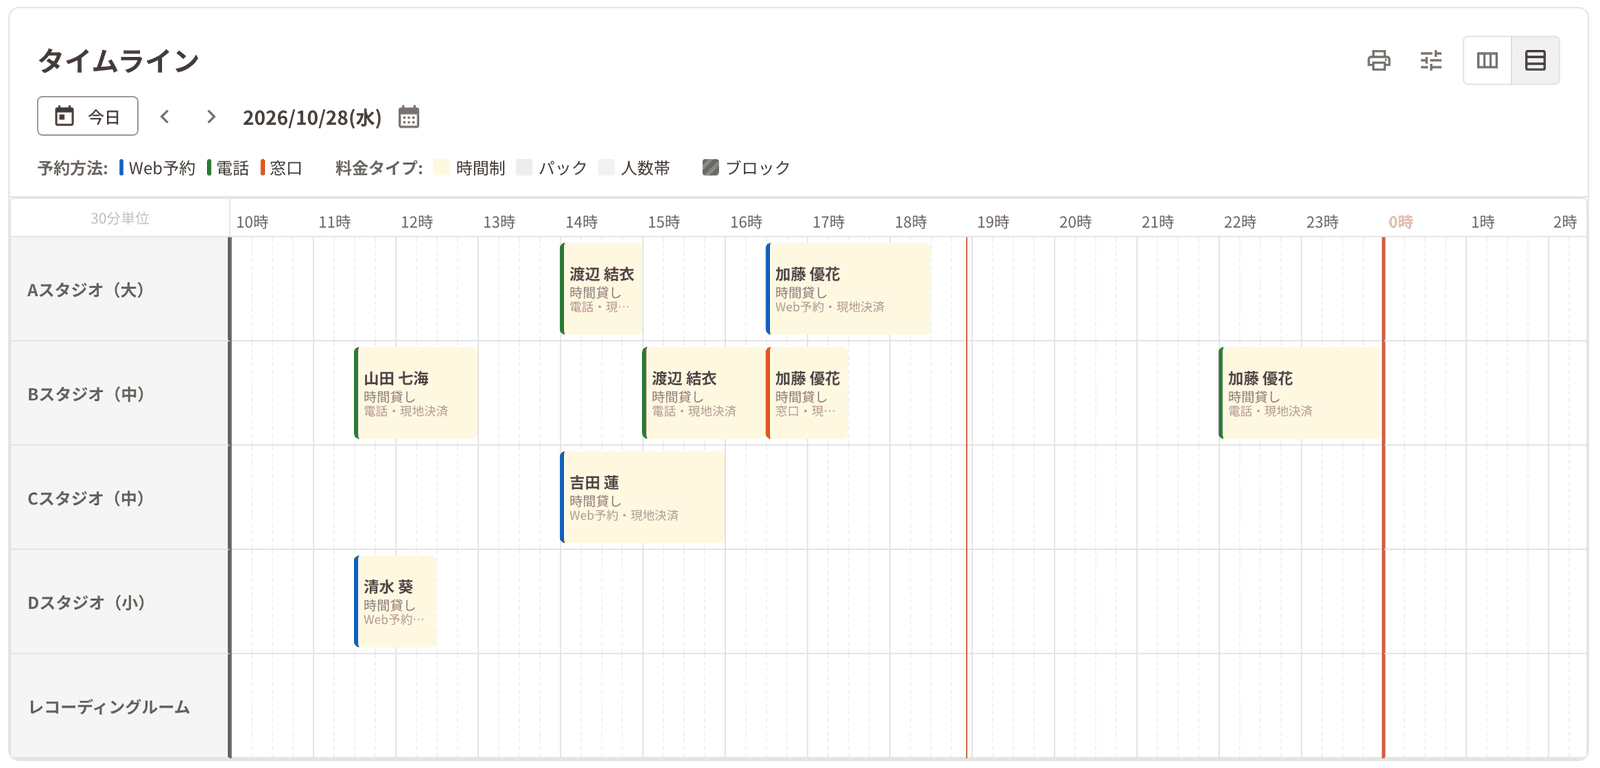Go to the next day
Screen dimensions: 1600x768
point(211,117)
